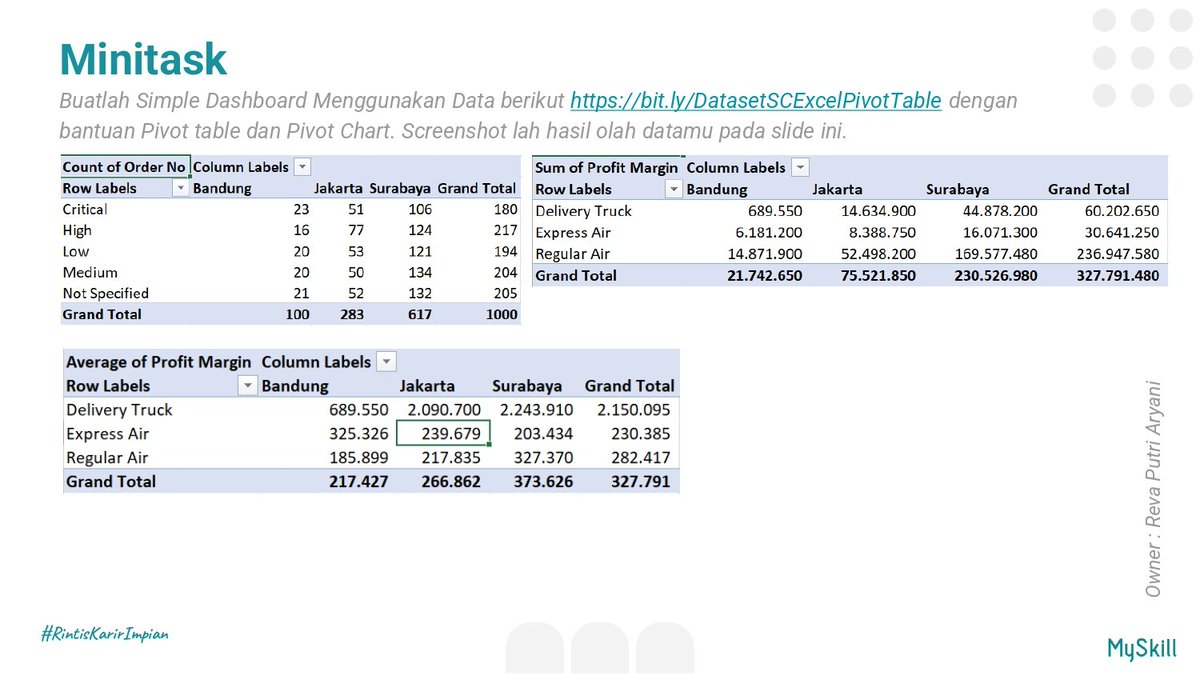The width and height of the screenshot is (1200, 675).
Task: Open Row Labels filter in Average of Profit Margin table
Action: [246, 386]
